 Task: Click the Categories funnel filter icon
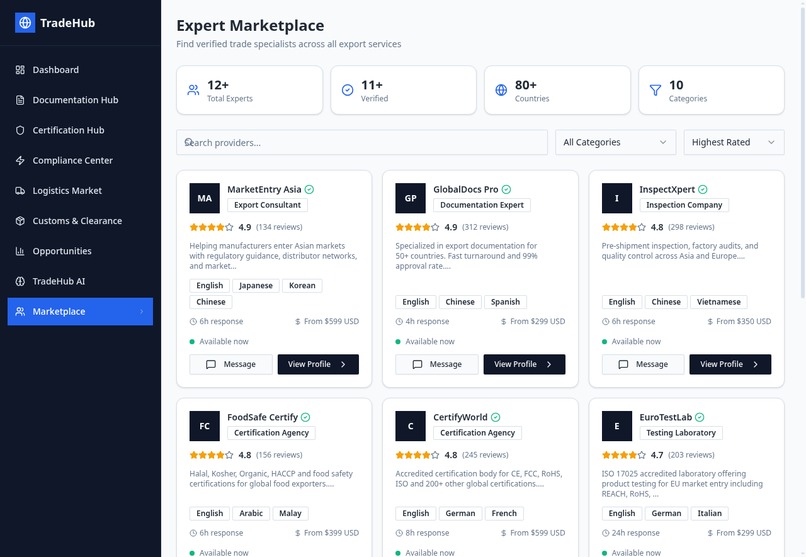(x=655, y=90)
